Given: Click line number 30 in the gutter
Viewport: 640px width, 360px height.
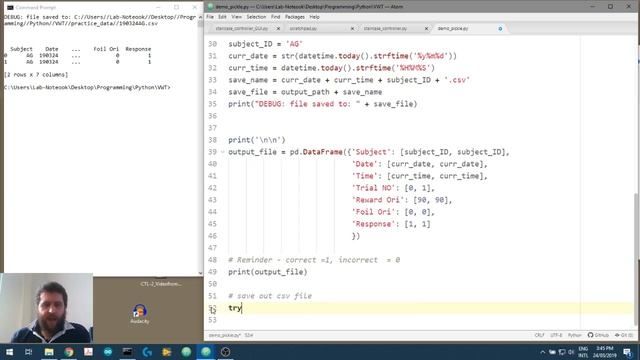Looking at the screenshot, I should click(212, 44).
